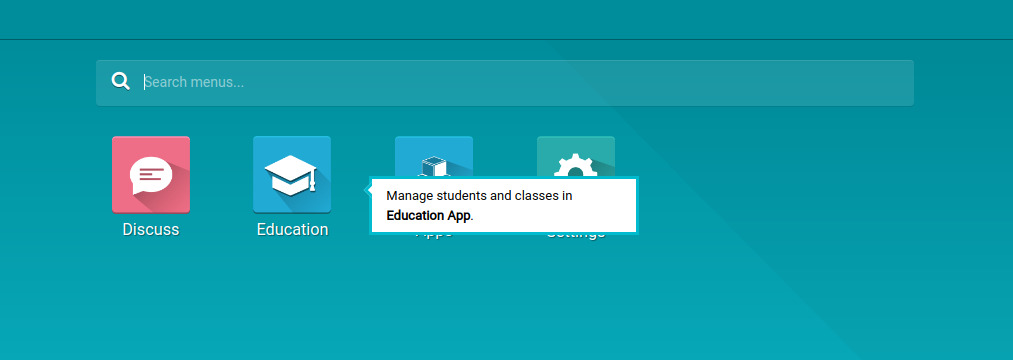Click the Education label text
Screen dimensions: 1013x360
[292, 229]
